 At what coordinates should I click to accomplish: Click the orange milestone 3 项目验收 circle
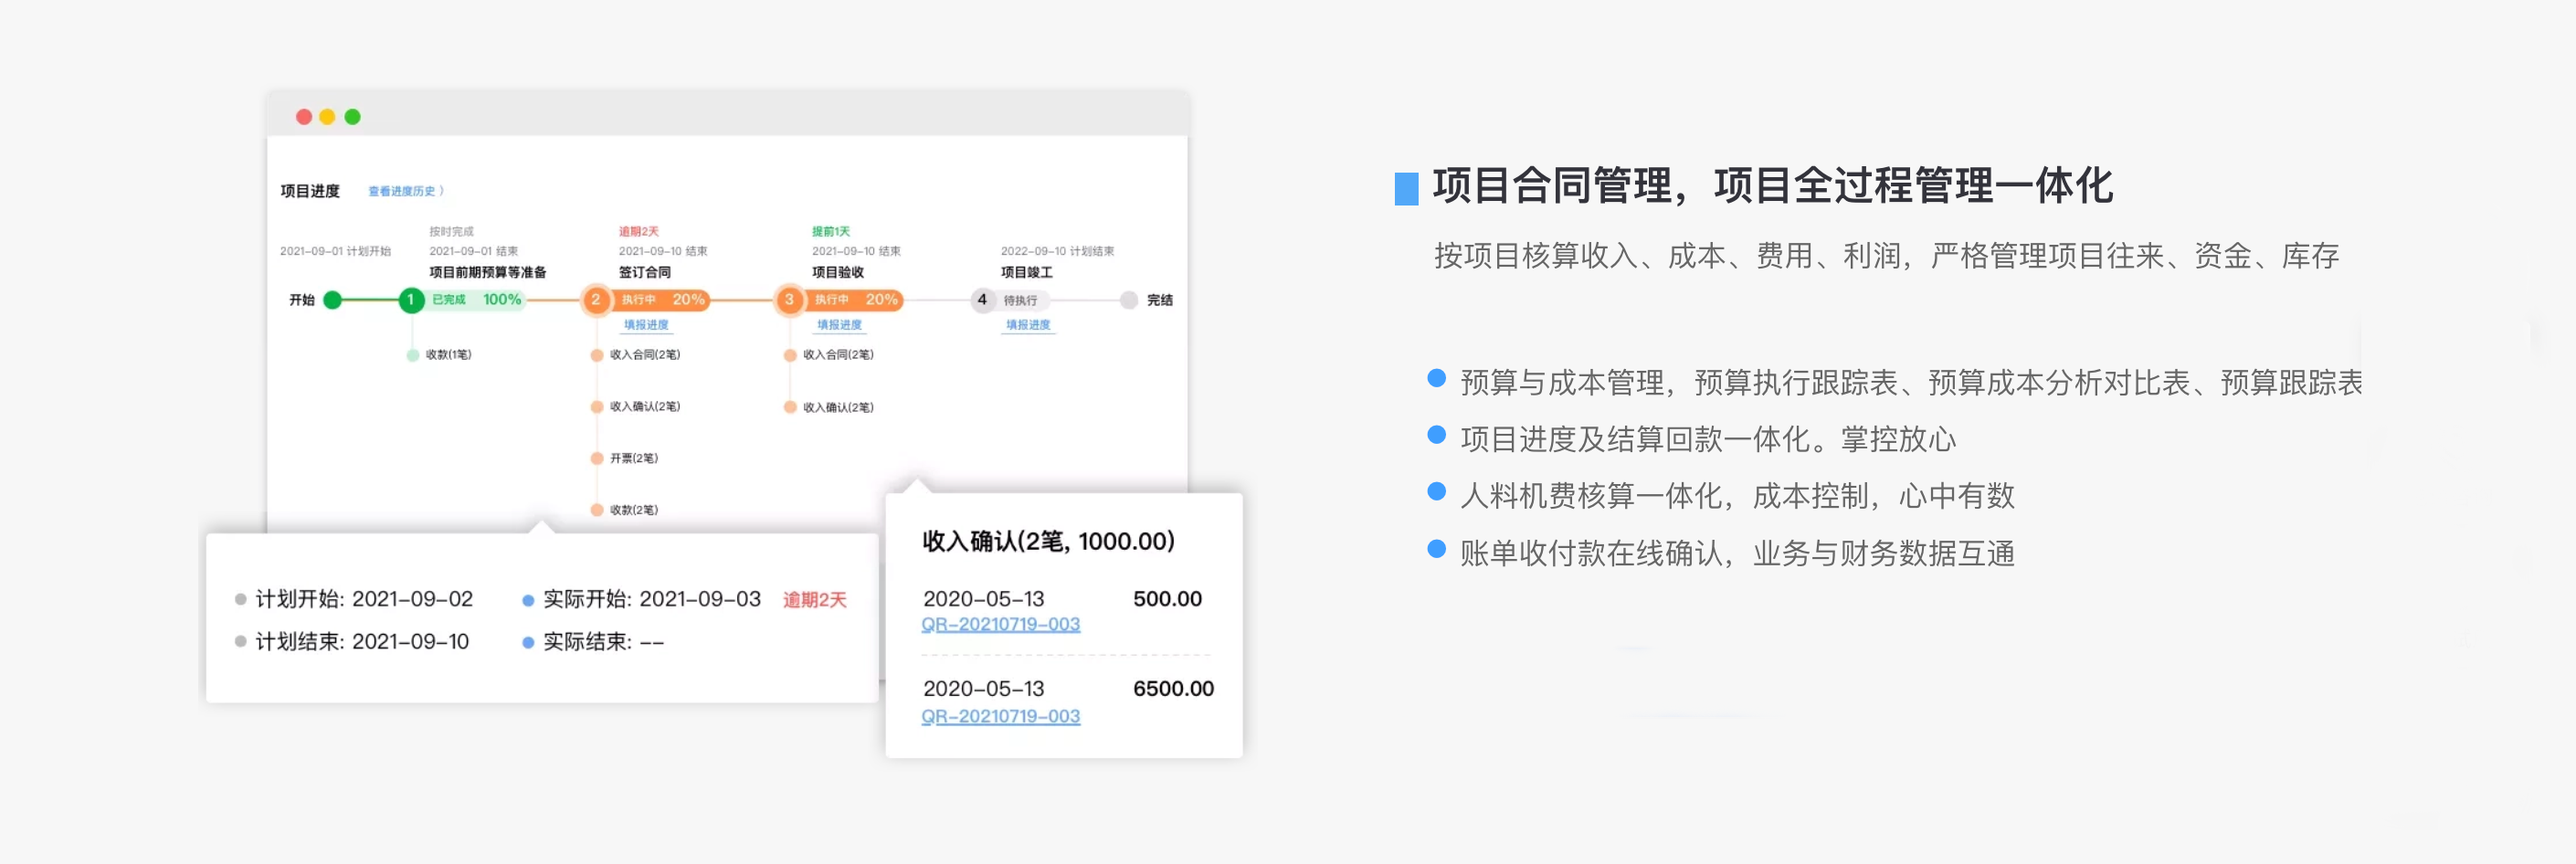pos(790,299)
